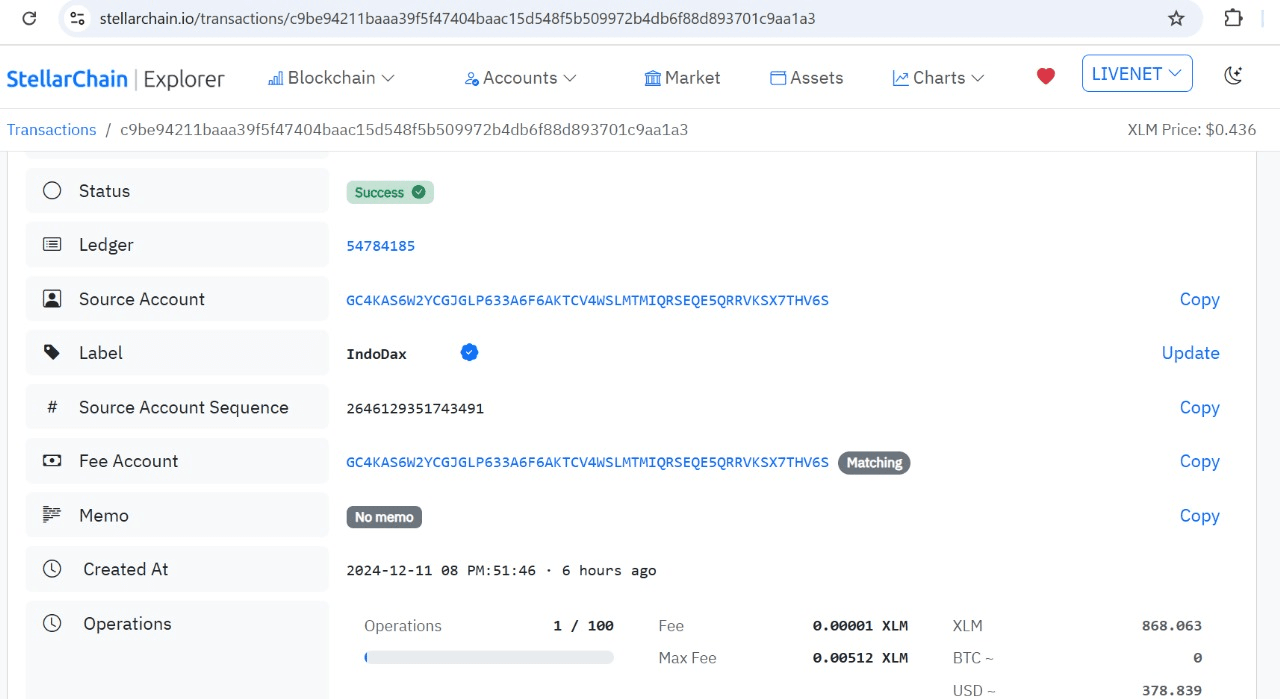Toggle dark mode with the moon icon

[1233, 75]
